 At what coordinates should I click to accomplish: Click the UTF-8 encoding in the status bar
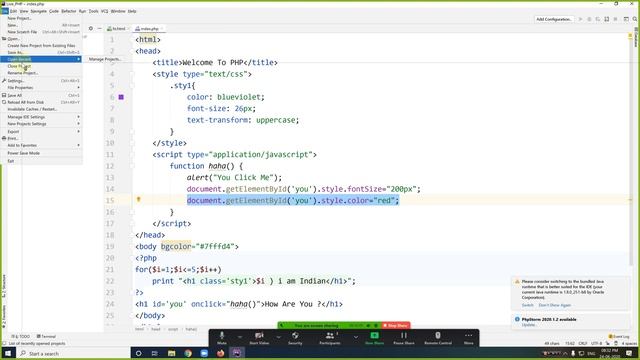596,343
